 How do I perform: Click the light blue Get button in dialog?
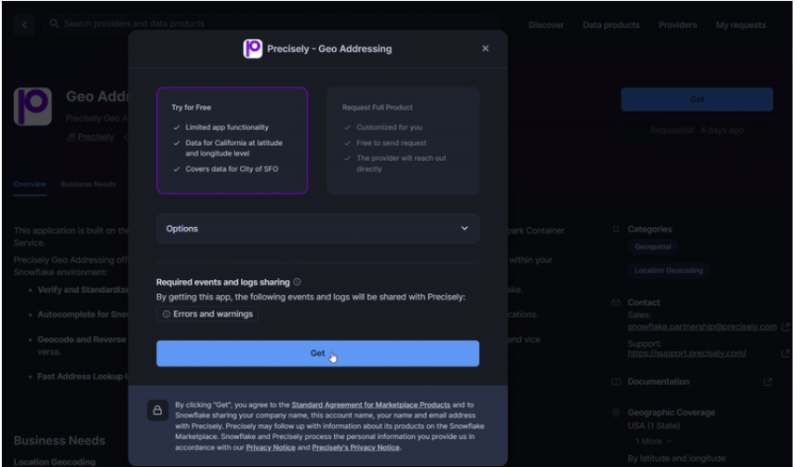317,353
